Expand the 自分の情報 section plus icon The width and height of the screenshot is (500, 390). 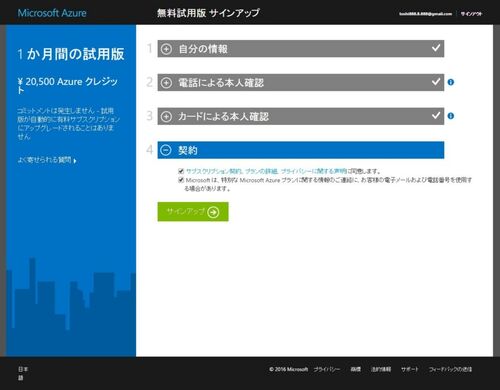point(166,49)
